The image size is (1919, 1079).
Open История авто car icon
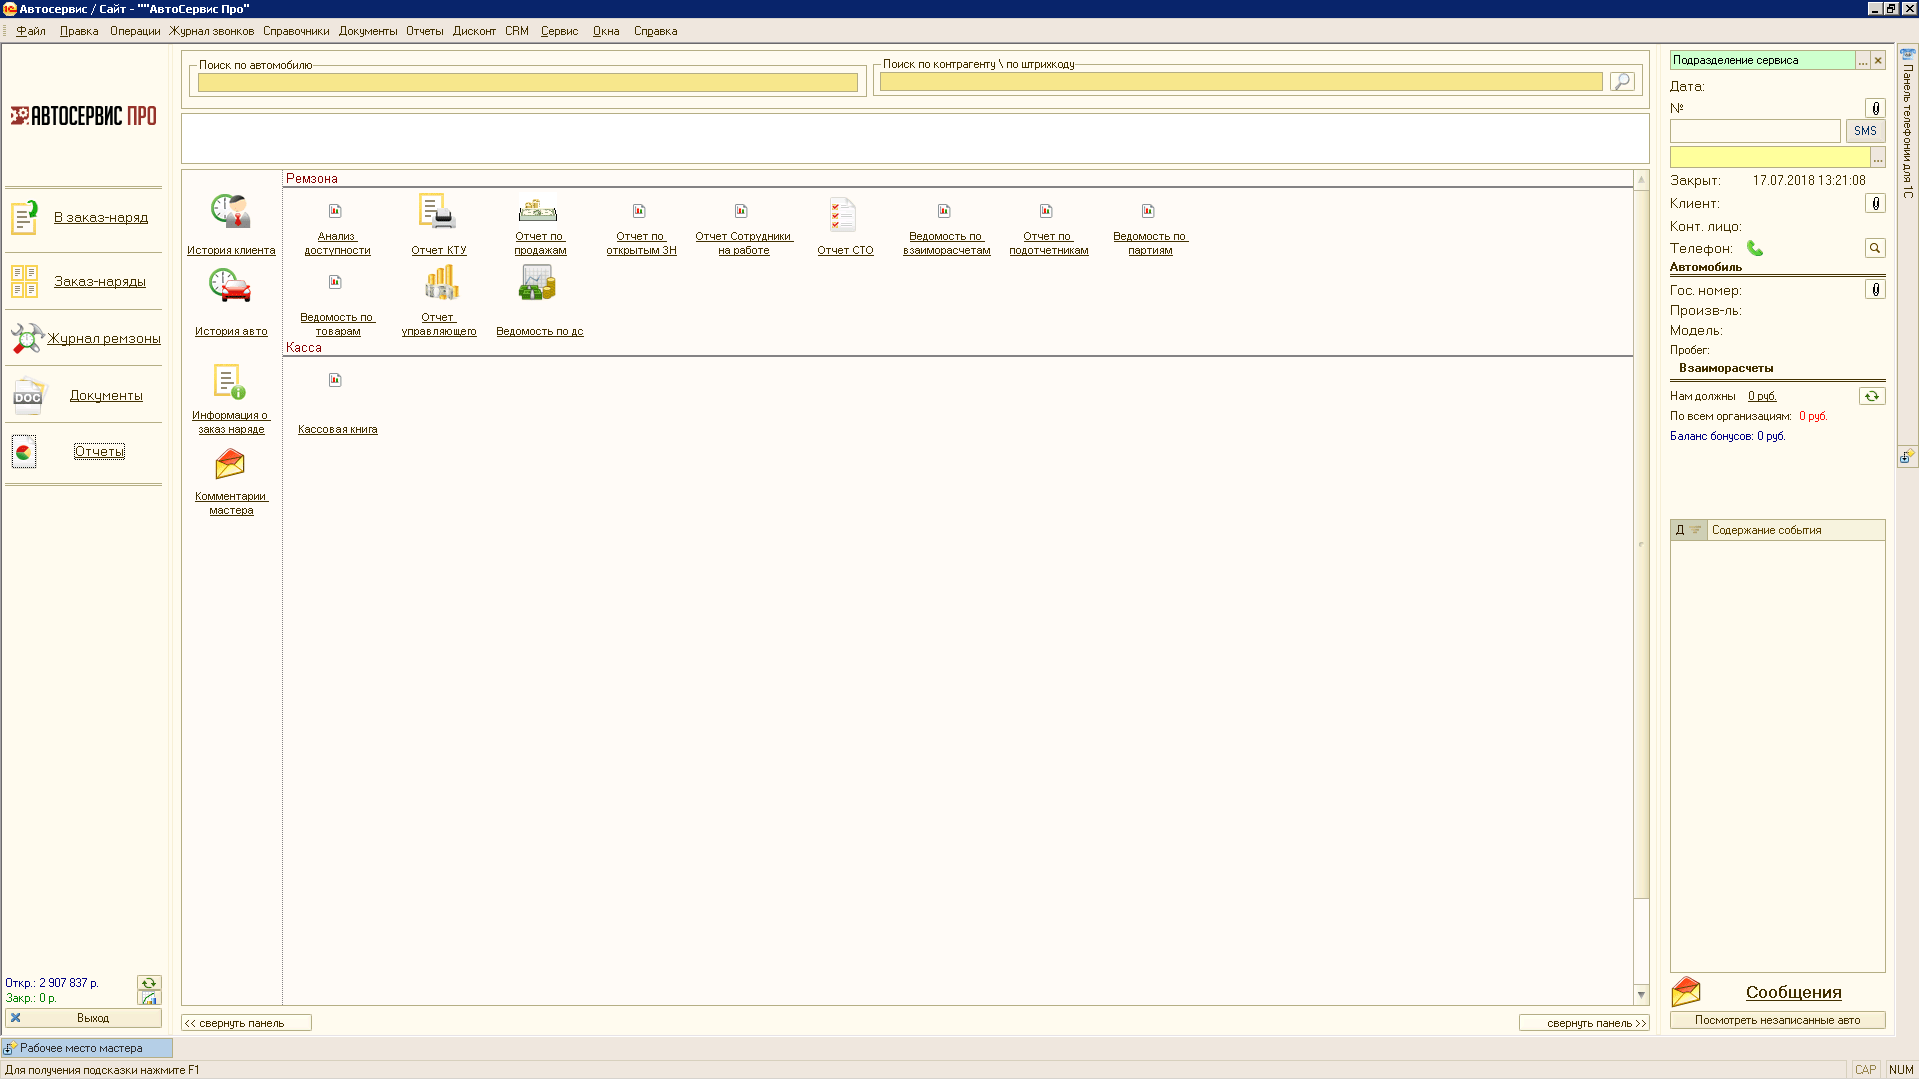(230, 287)
